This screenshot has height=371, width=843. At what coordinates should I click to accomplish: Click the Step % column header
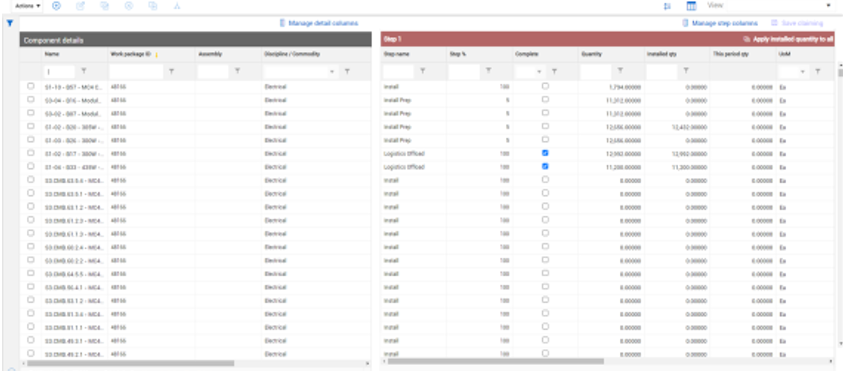(x=457, y=54)
